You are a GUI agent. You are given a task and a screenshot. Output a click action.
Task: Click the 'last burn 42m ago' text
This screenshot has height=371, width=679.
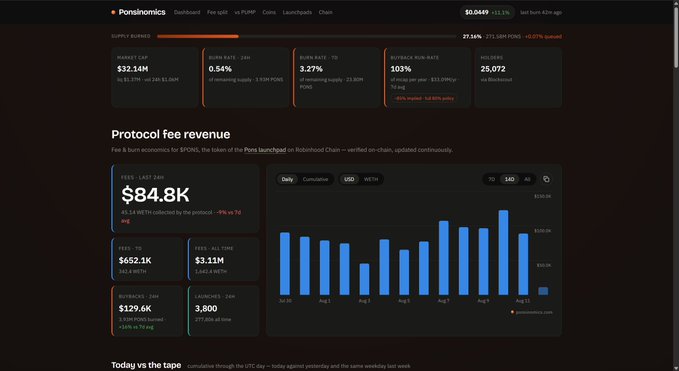[541, 13]
